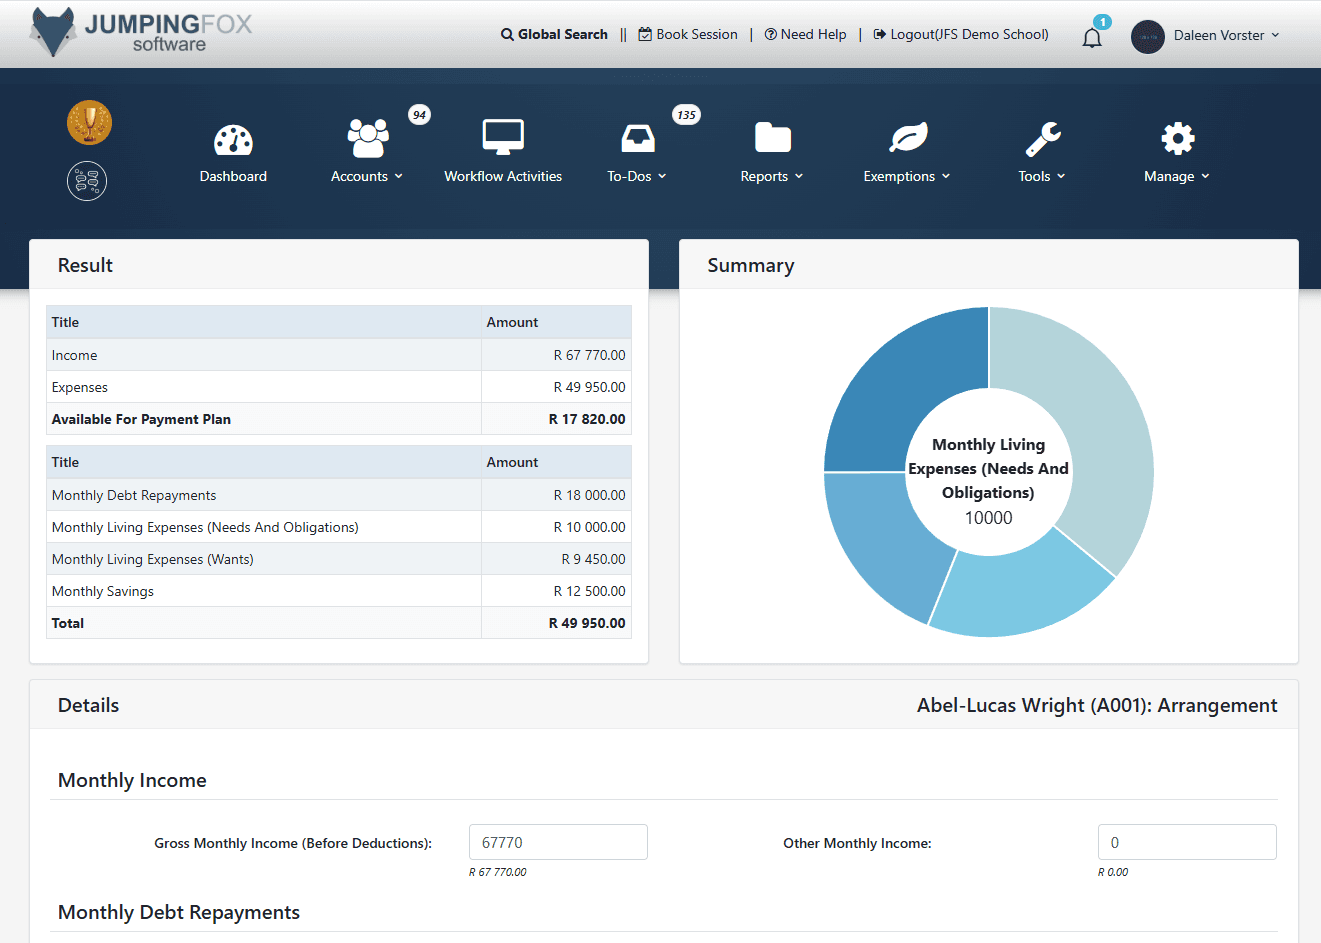1321x943 pixels.
Task: Click the 'R 17 820.00' available amount
Action: [587, 419]
